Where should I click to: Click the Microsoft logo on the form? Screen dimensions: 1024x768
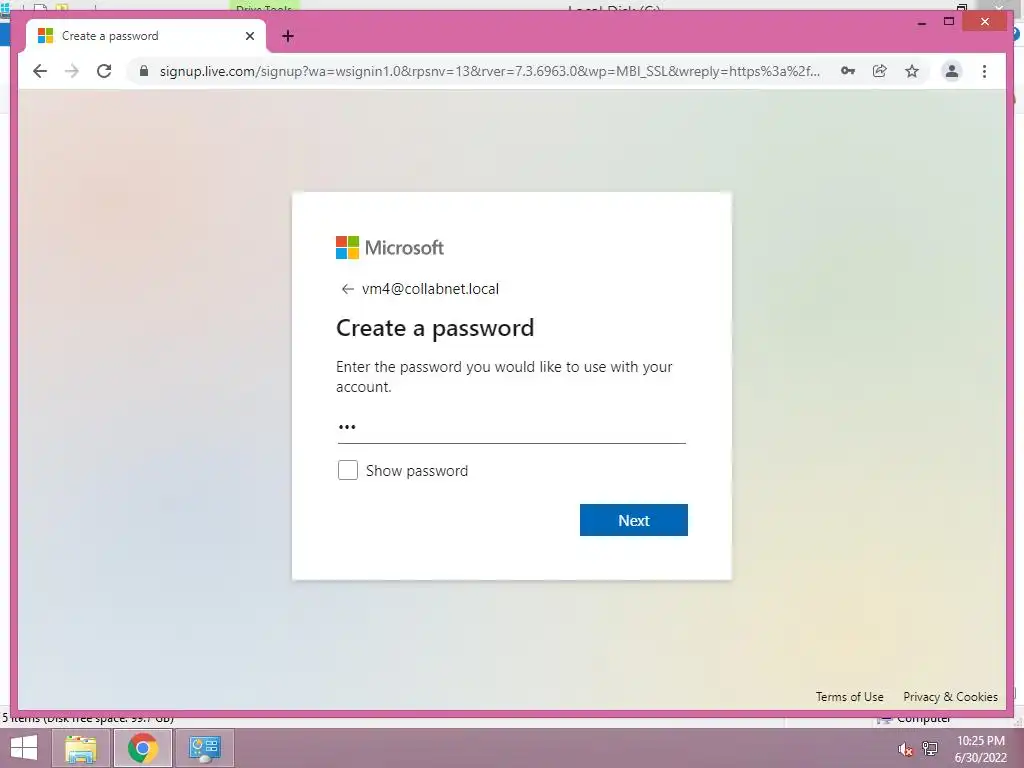coord(390,248)
